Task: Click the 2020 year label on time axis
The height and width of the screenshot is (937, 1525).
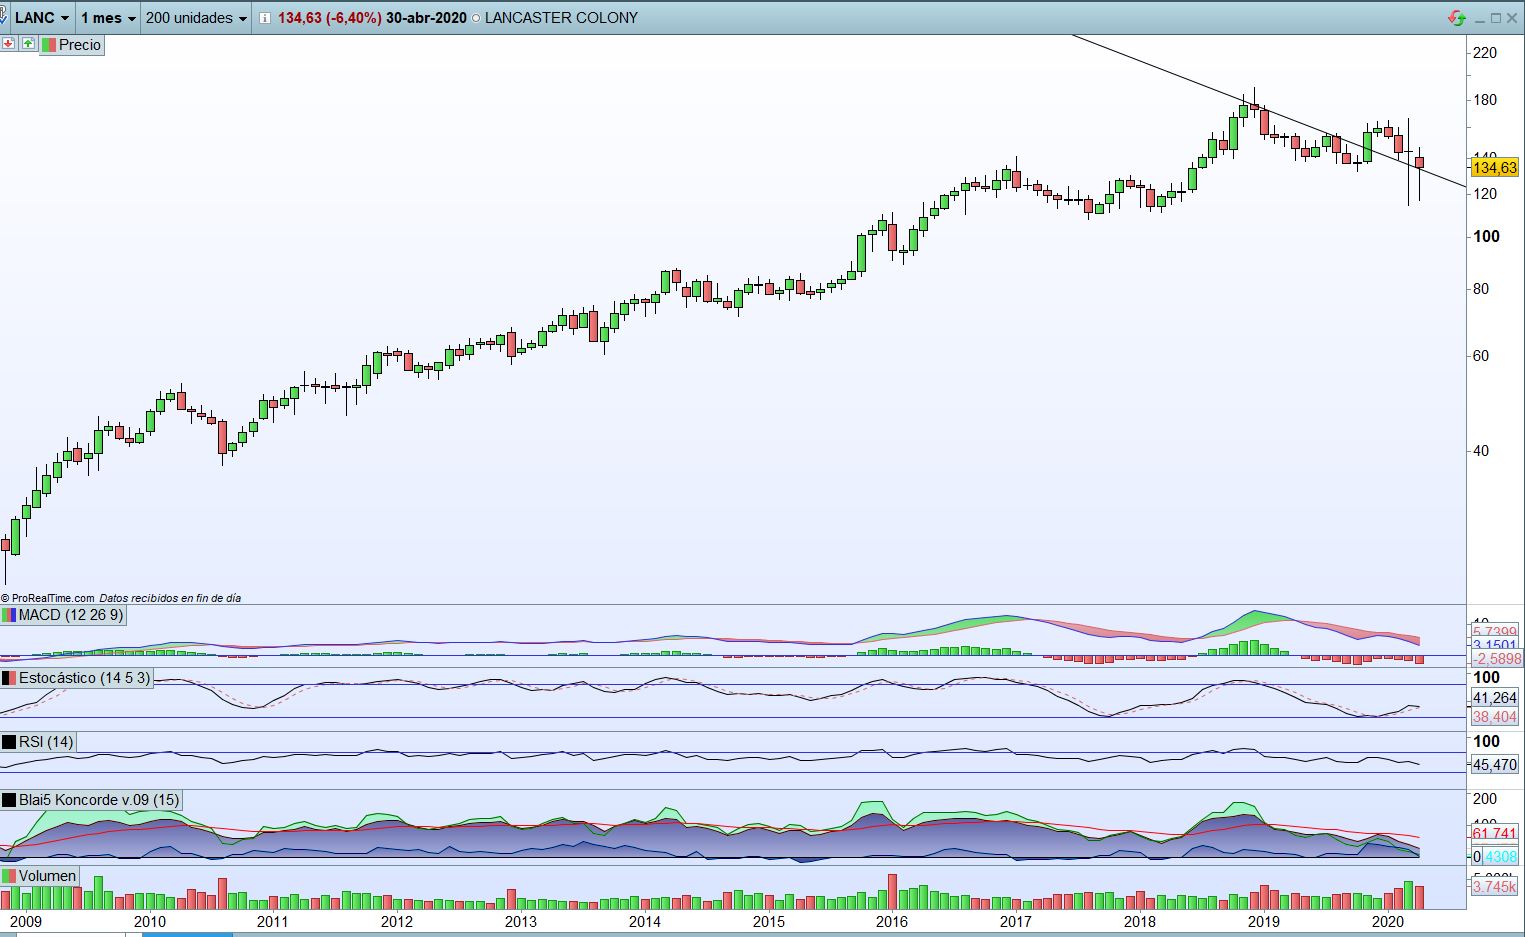Action: (1387, 922)
